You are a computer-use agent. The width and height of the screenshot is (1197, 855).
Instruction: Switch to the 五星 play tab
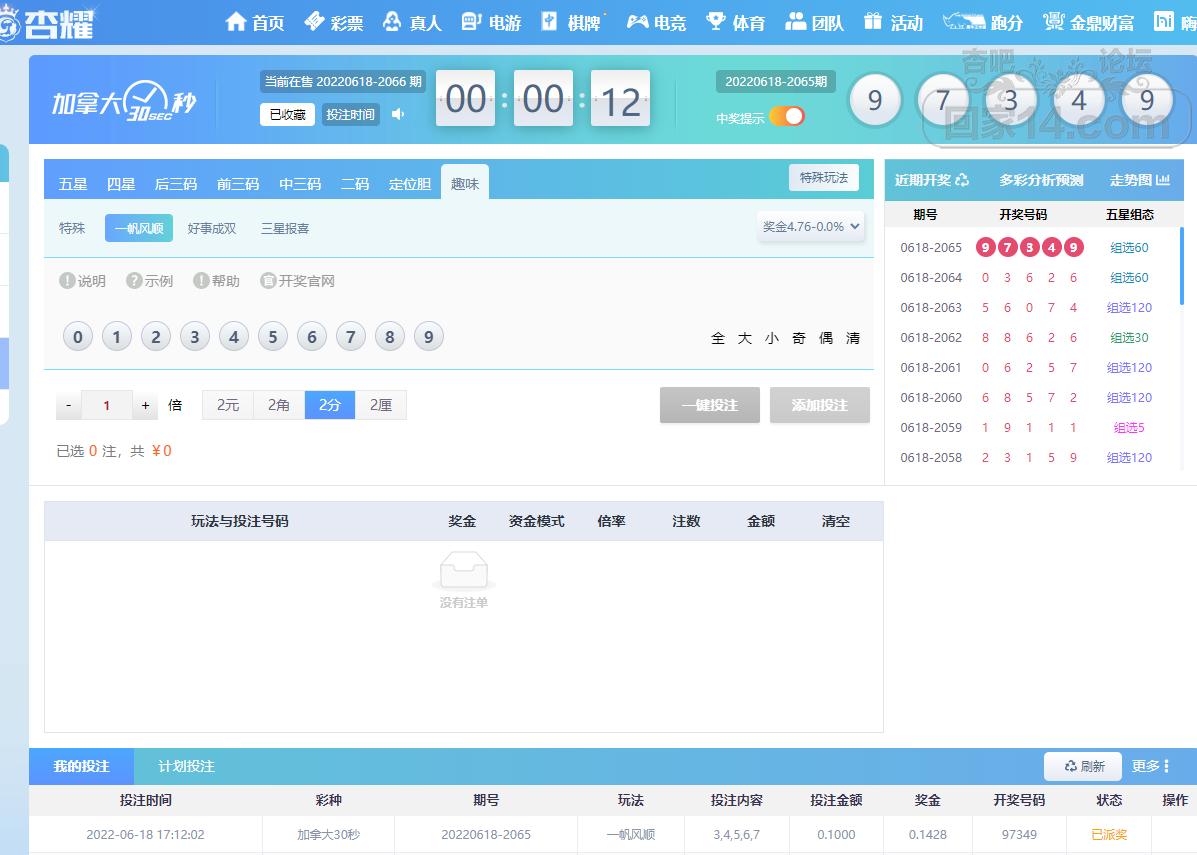(x=73, y=184)
